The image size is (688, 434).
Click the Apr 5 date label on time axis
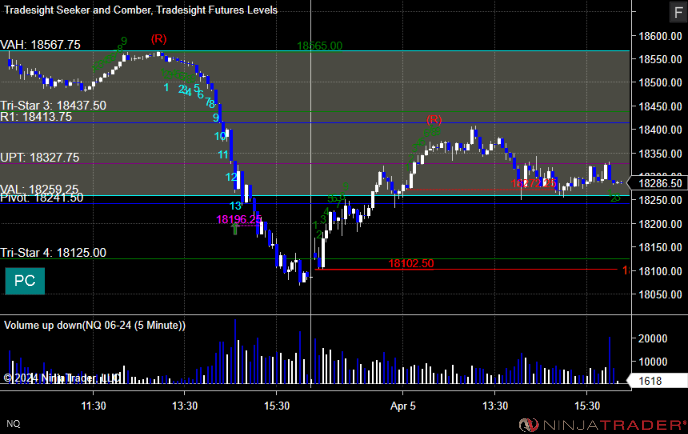coord(403,406)
